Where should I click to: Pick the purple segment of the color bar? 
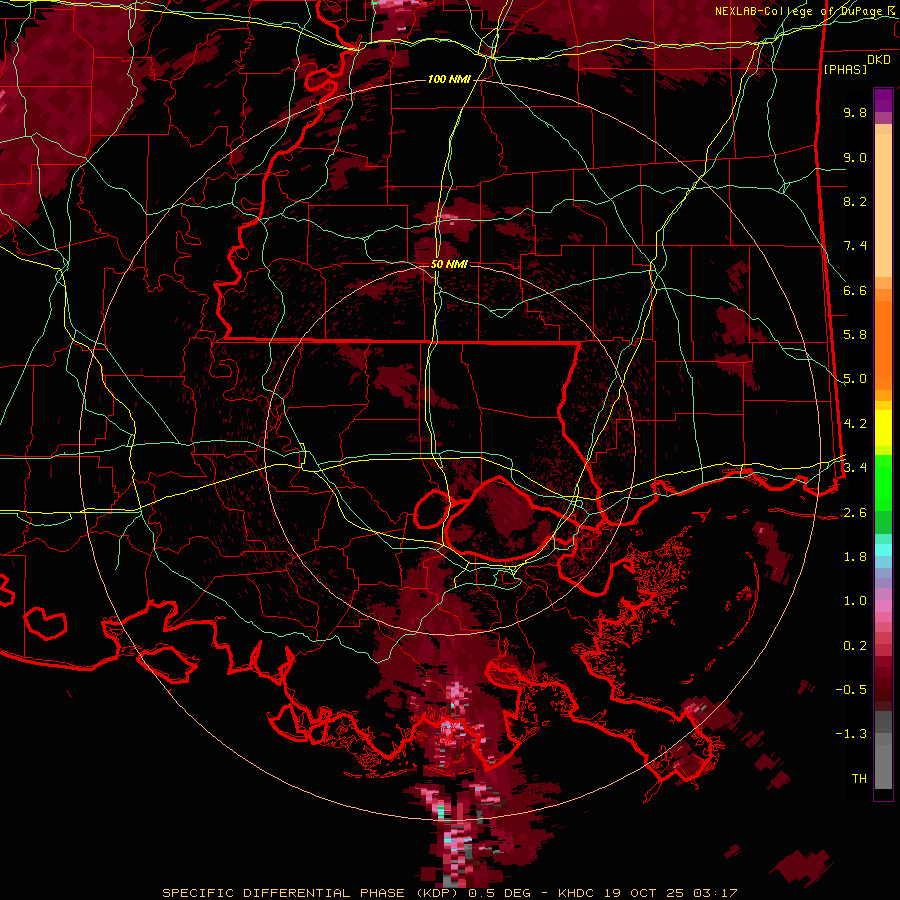[883, 100]
